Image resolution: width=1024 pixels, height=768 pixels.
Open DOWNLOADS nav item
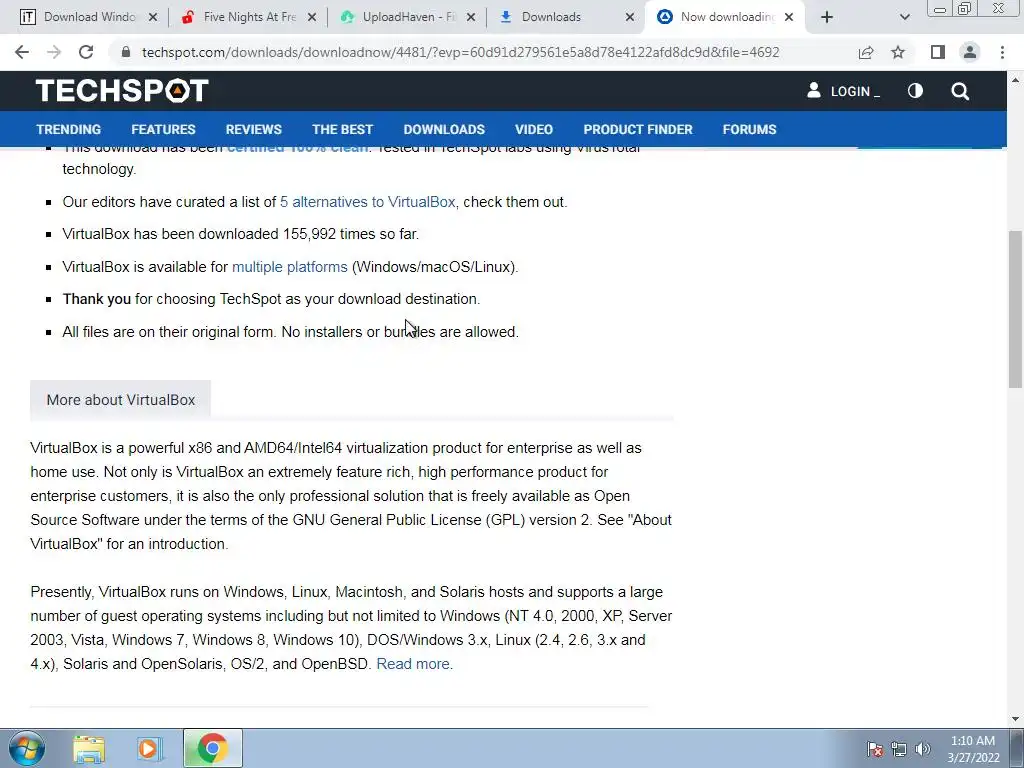pos(444,129)
